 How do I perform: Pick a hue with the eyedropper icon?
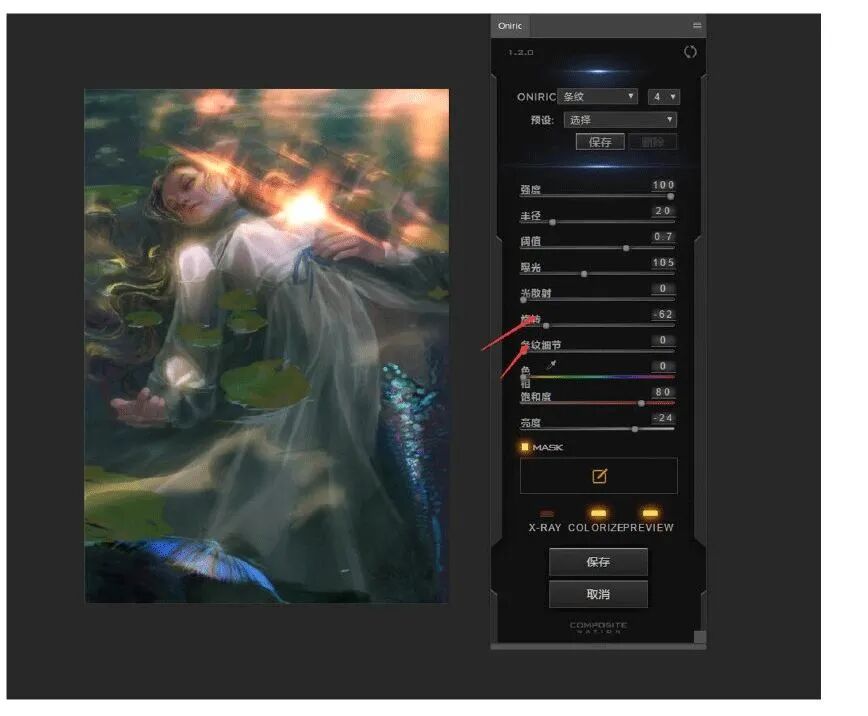pos(551,364)
